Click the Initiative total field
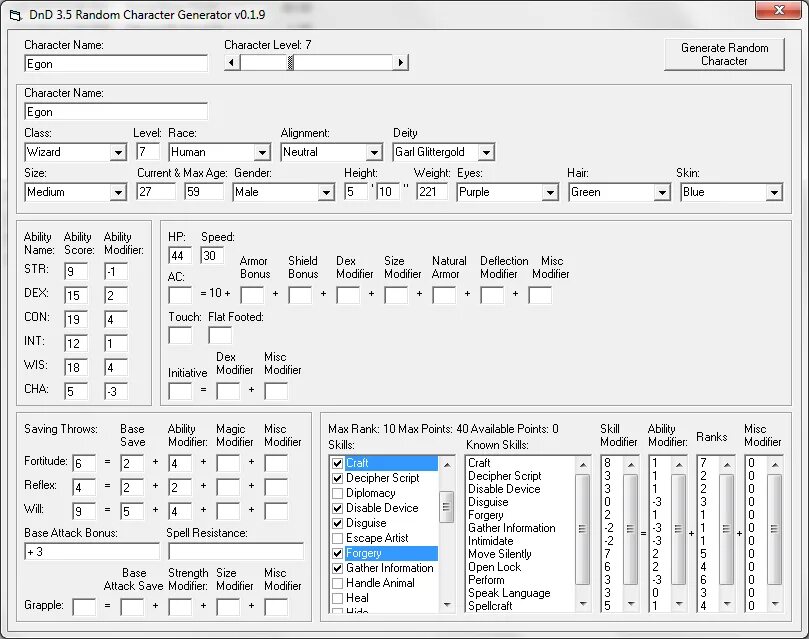This screenshot has width=809, height=639. click(x=180, y=391)
